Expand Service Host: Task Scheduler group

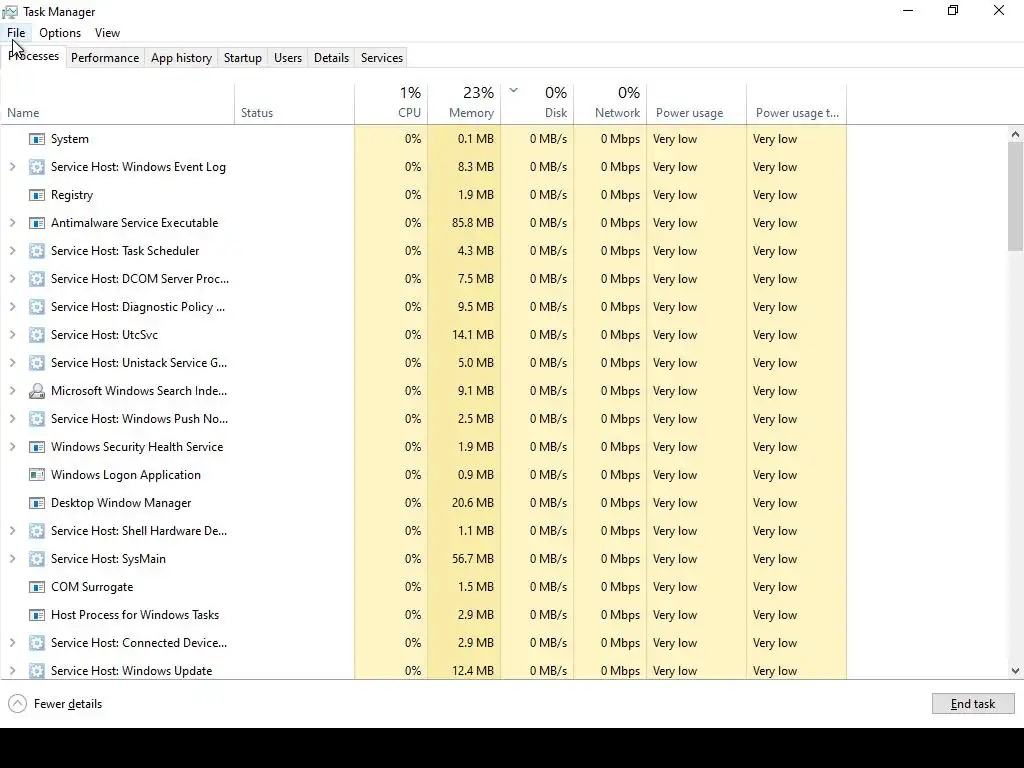click(12, 251)
